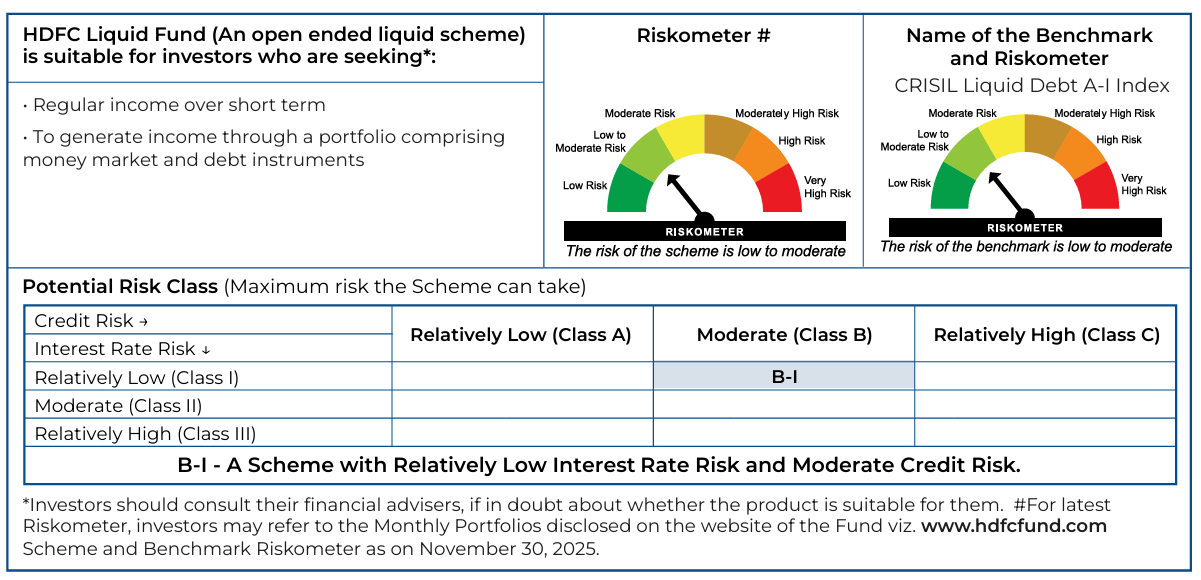The height and width of the screenshot is (580, 1201).
Task: Select the highlighted B-I table cell
Action: [784, 377]
